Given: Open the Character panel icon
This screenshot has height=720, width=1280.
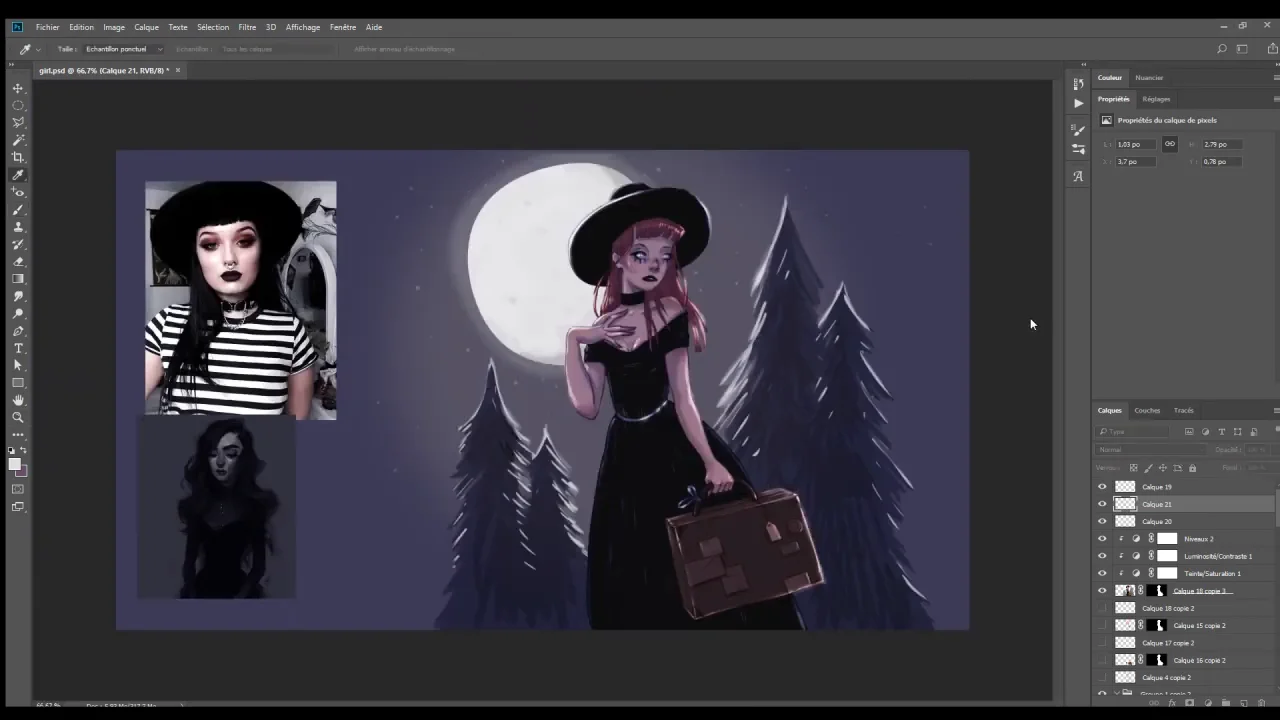Looking at the screenshot, I should click(x=1078, y=176).
